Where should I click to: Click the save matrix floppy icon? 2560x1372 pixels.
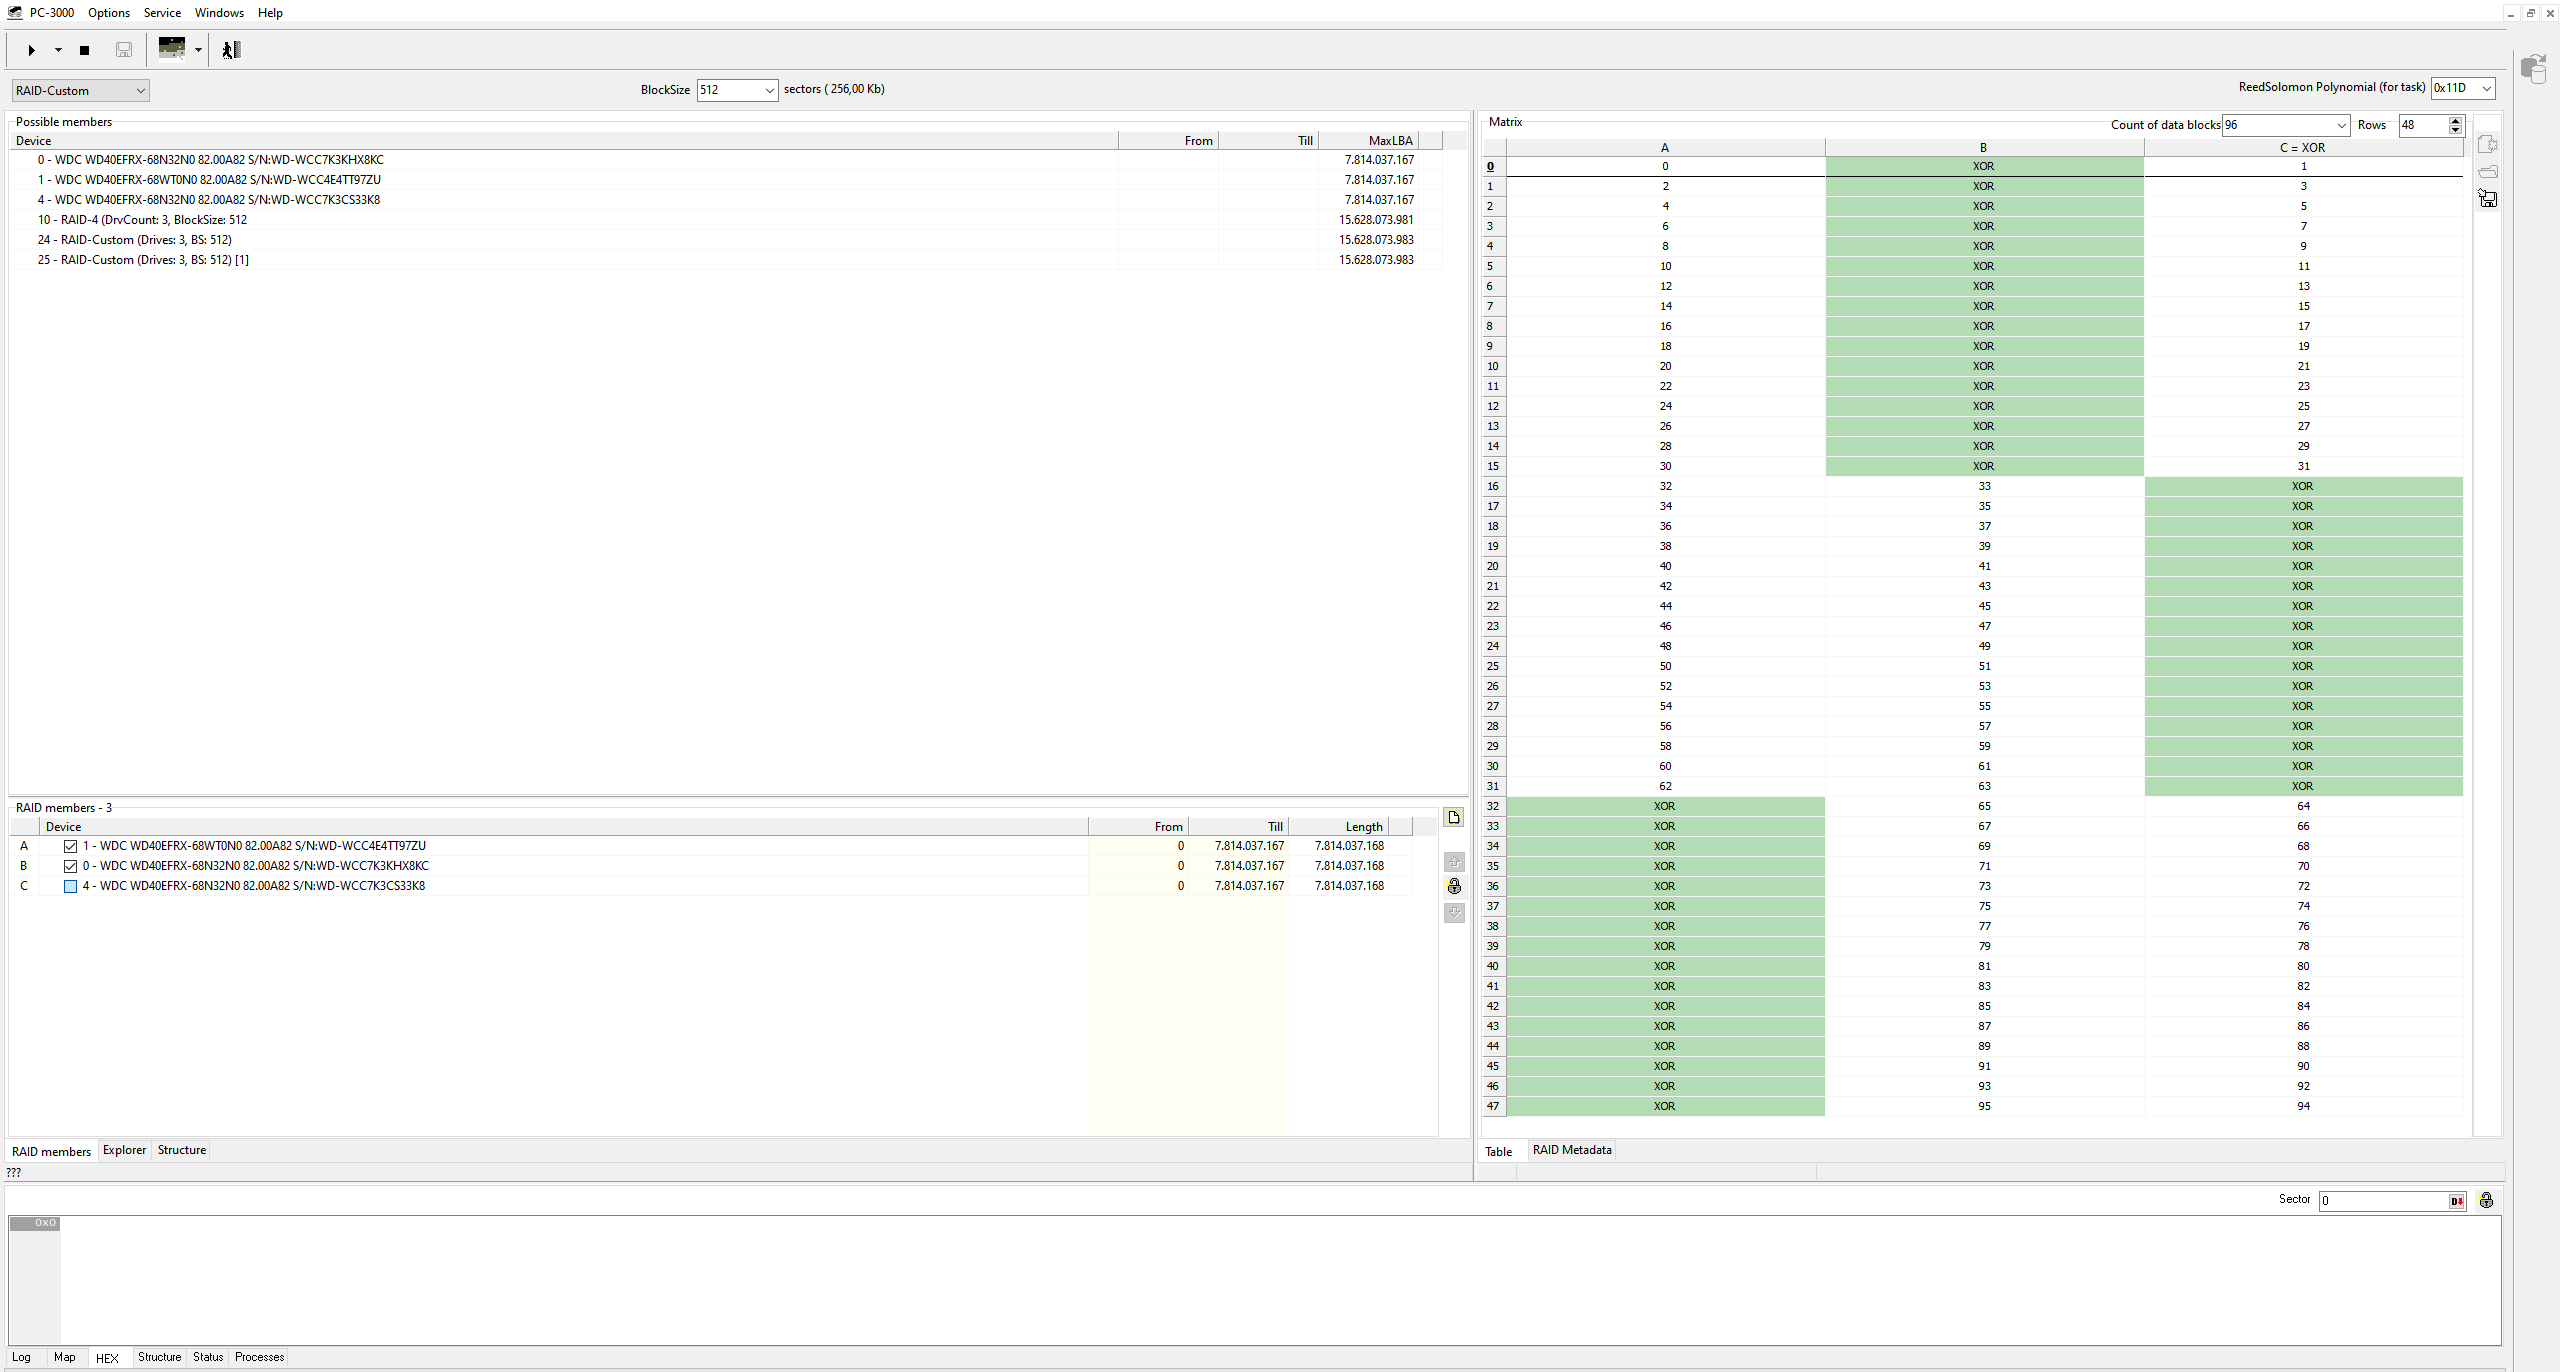coord(2488,199)
